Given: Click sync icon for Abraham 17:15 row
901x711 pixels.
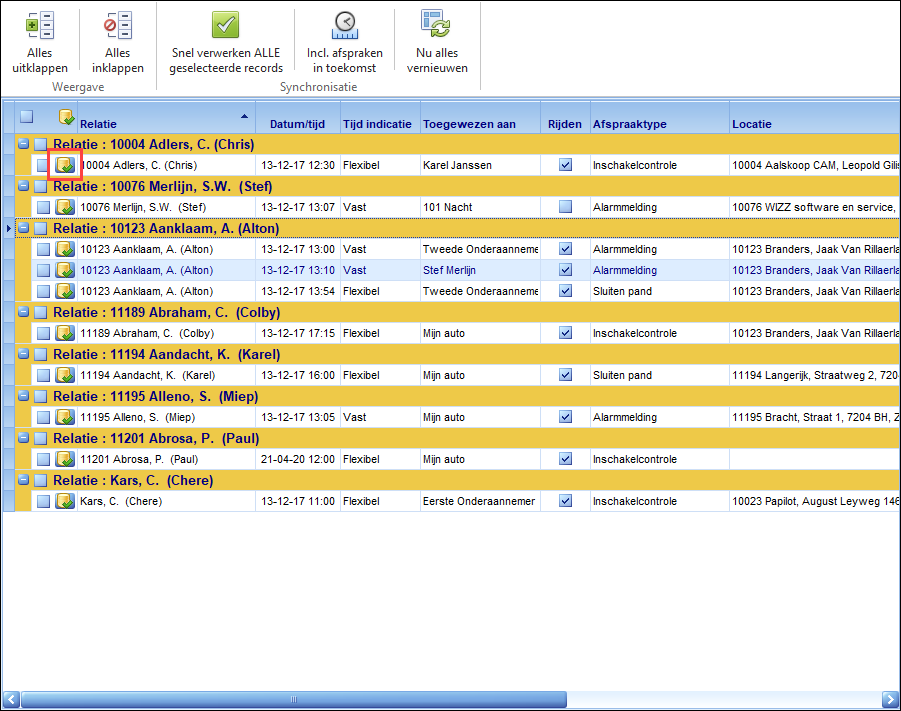Looking at the screenshot, I should [65, 333].
